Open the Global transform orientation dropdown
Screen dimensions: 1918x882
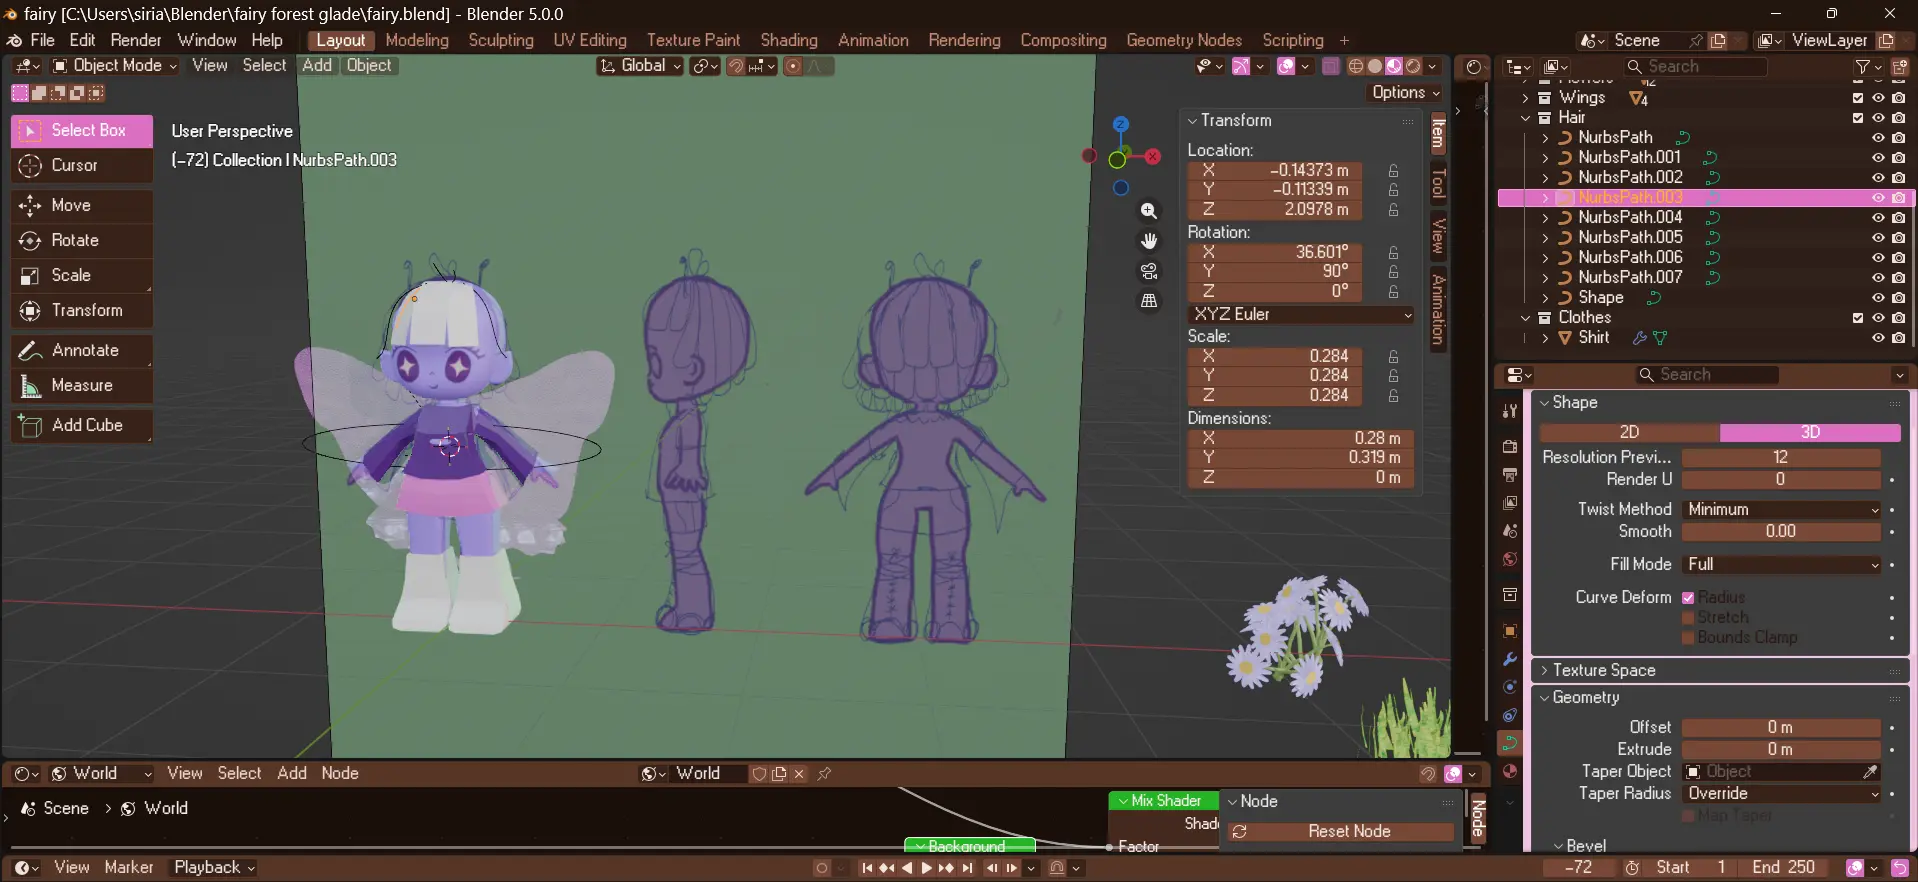tap(640, 66)
